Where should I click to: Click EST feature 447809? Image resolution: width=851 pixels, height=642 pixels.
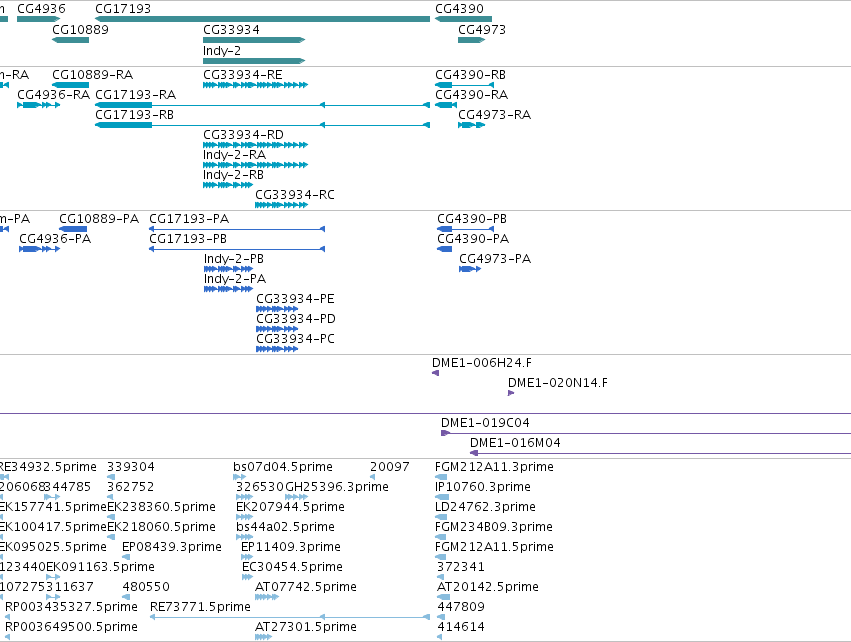click(461, 607)
